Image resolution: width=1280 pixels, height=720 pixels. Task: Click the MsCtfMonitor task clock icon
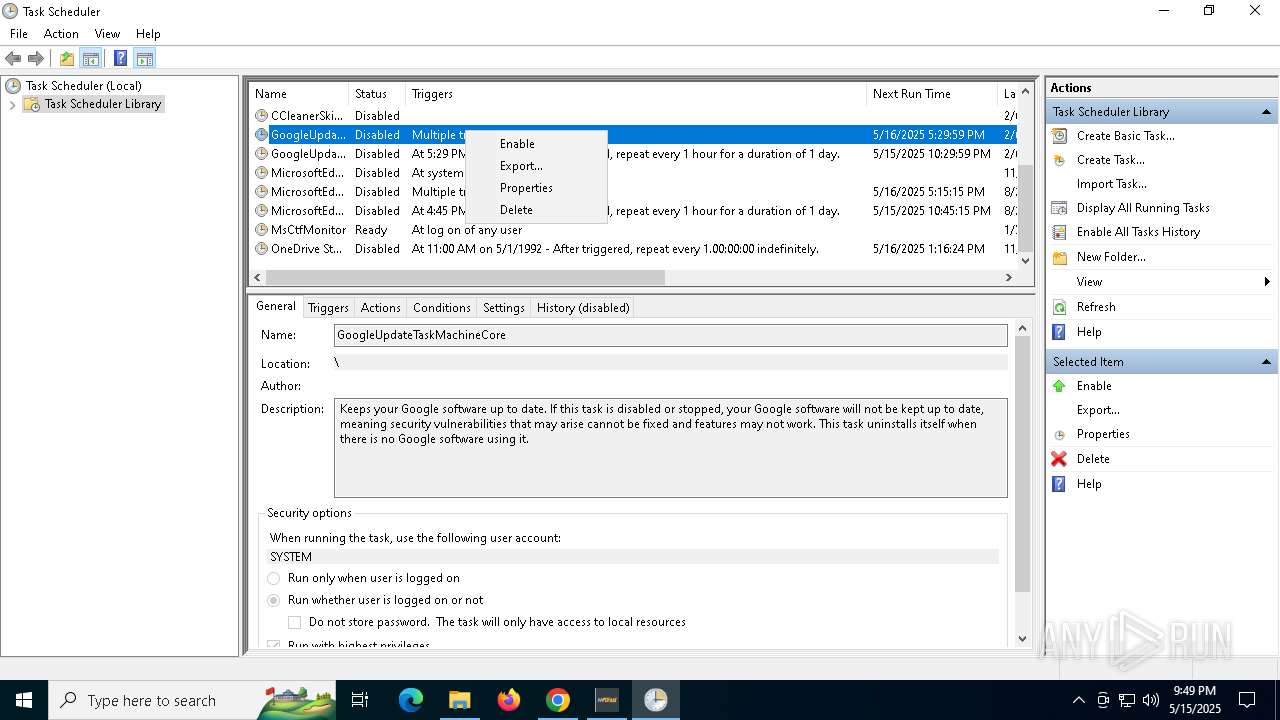coord(261,230)
